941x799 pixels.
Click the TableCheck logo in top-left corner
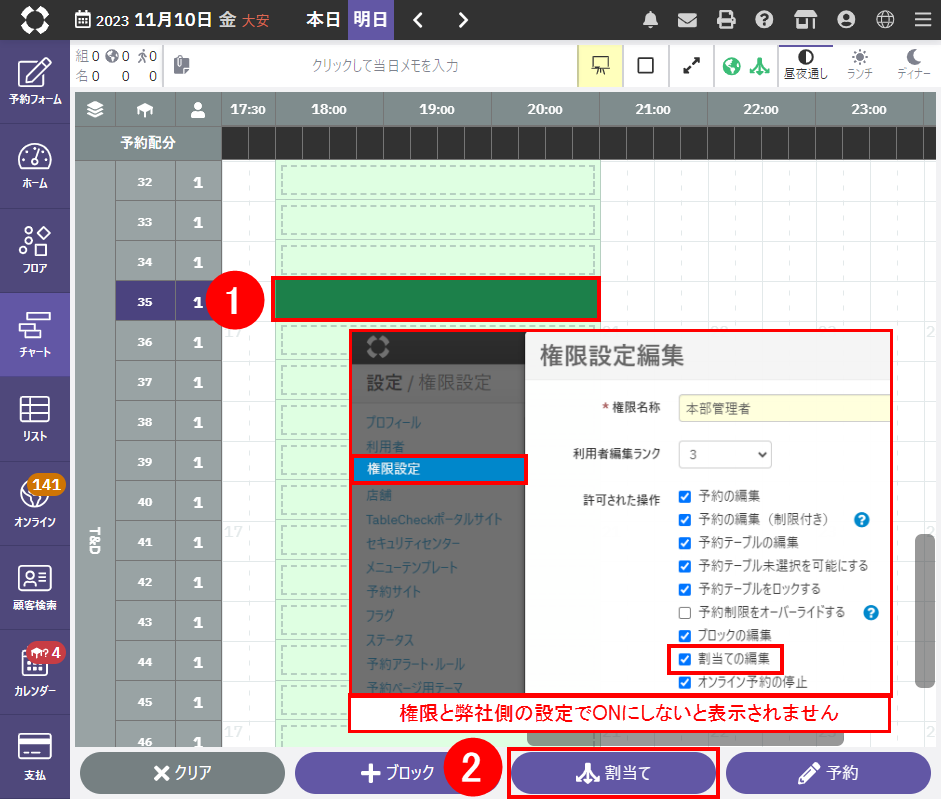(35, 20)
